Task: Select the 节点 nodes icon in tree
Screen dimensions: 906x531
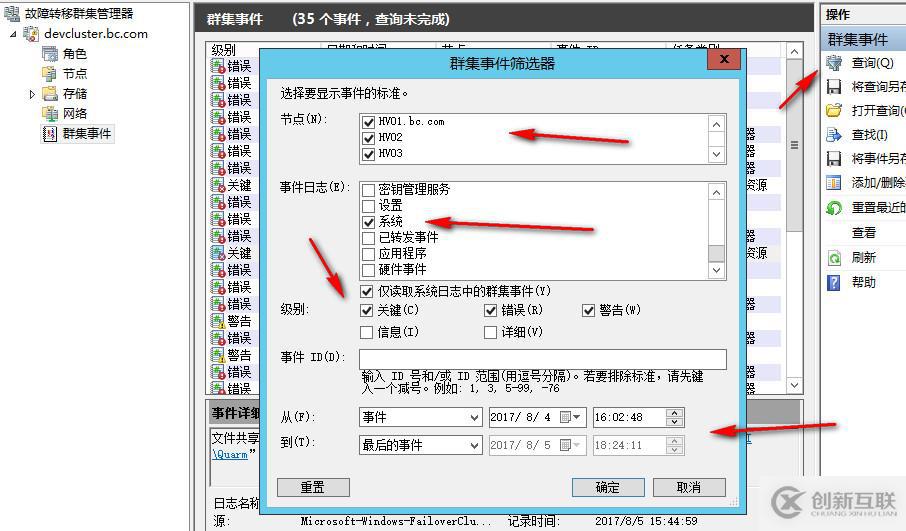Action: (50, 73)
